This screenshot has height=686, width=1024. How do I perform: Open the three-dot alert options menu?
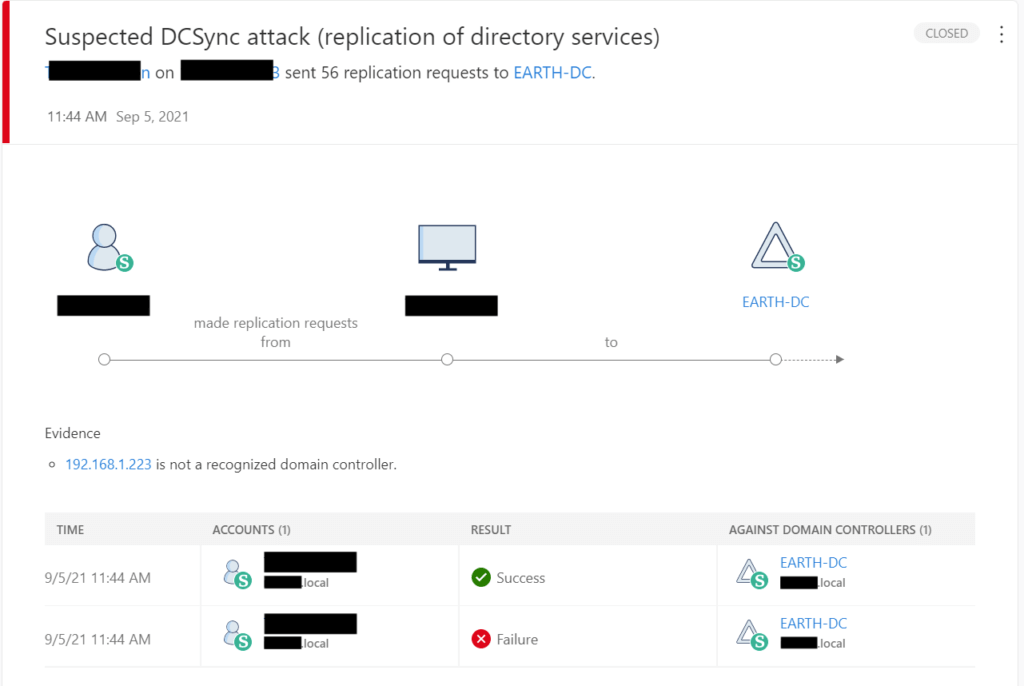pyautogui.click(x=1001, y=33)
